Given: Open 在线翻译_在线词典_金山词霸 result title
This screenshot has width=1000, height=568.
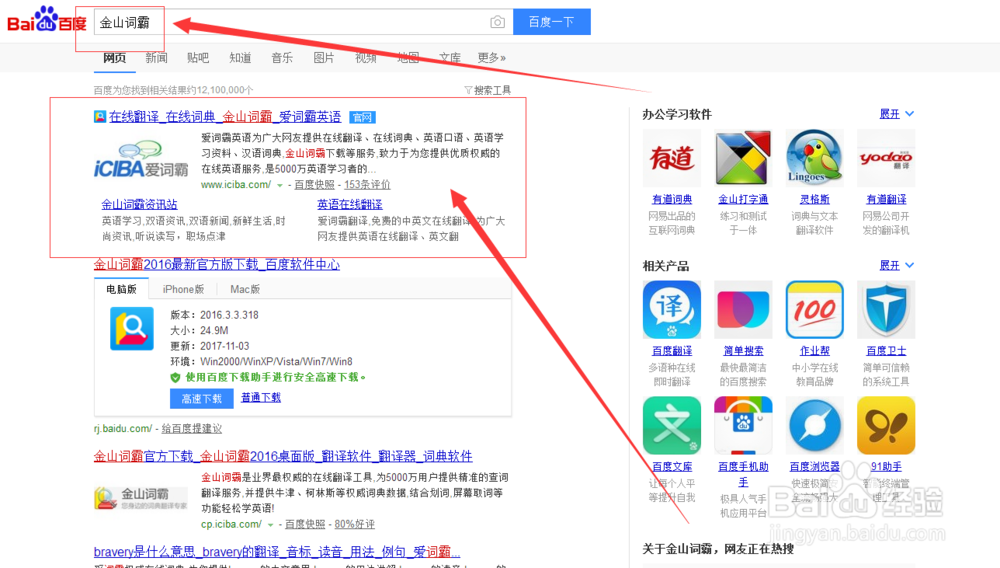Looking at the screenshot, I should tap(225, 117).
